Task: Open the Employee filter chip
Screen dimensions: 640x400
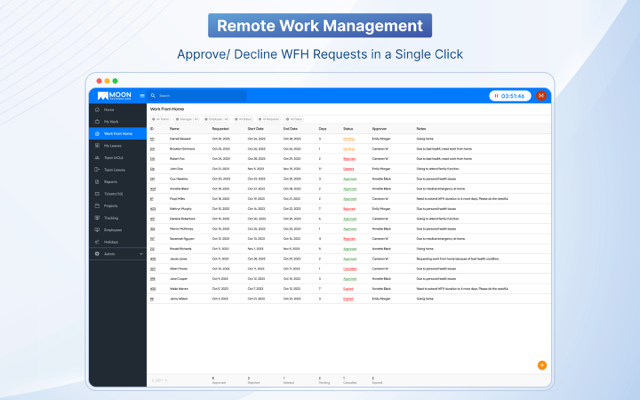Action: click(x=217, y=119)
